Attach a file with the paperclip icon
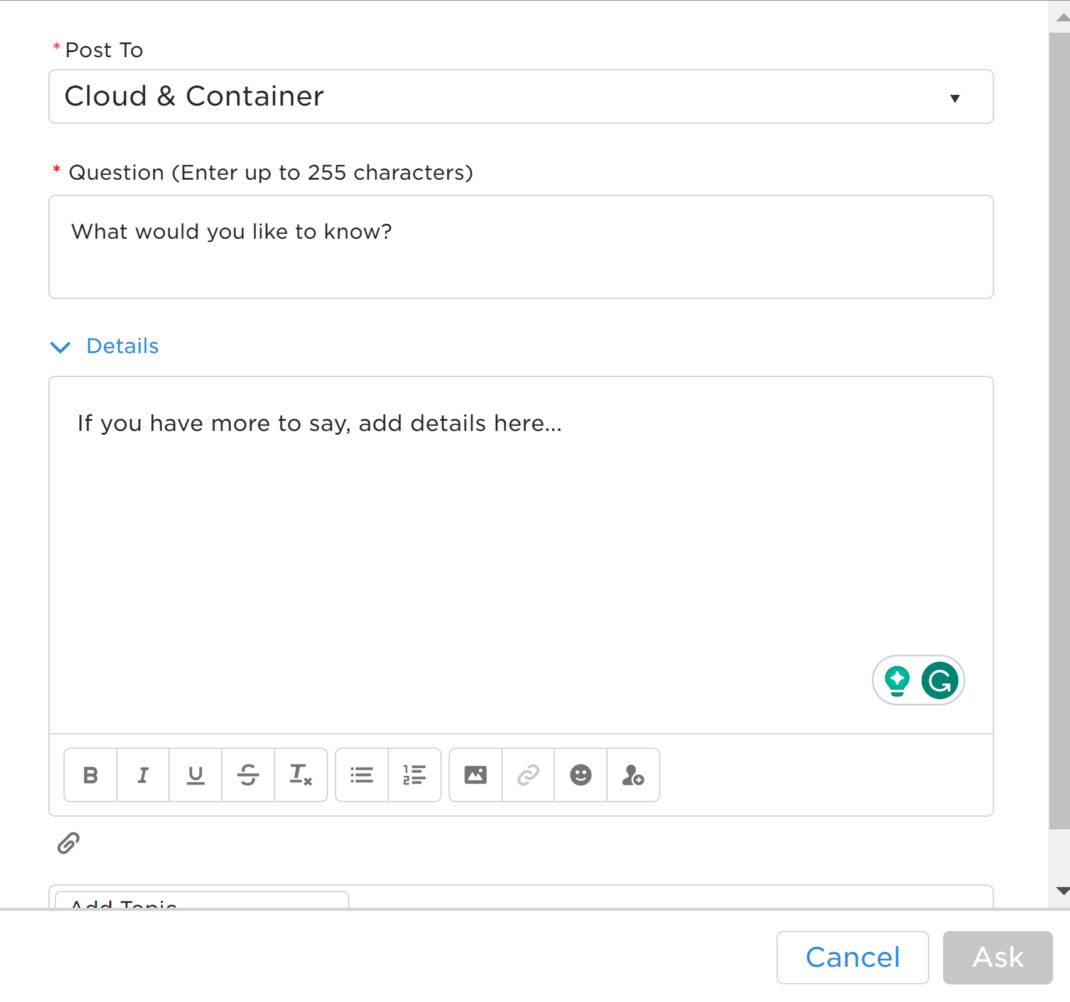 pyautogui.click(x=66, y=843)
